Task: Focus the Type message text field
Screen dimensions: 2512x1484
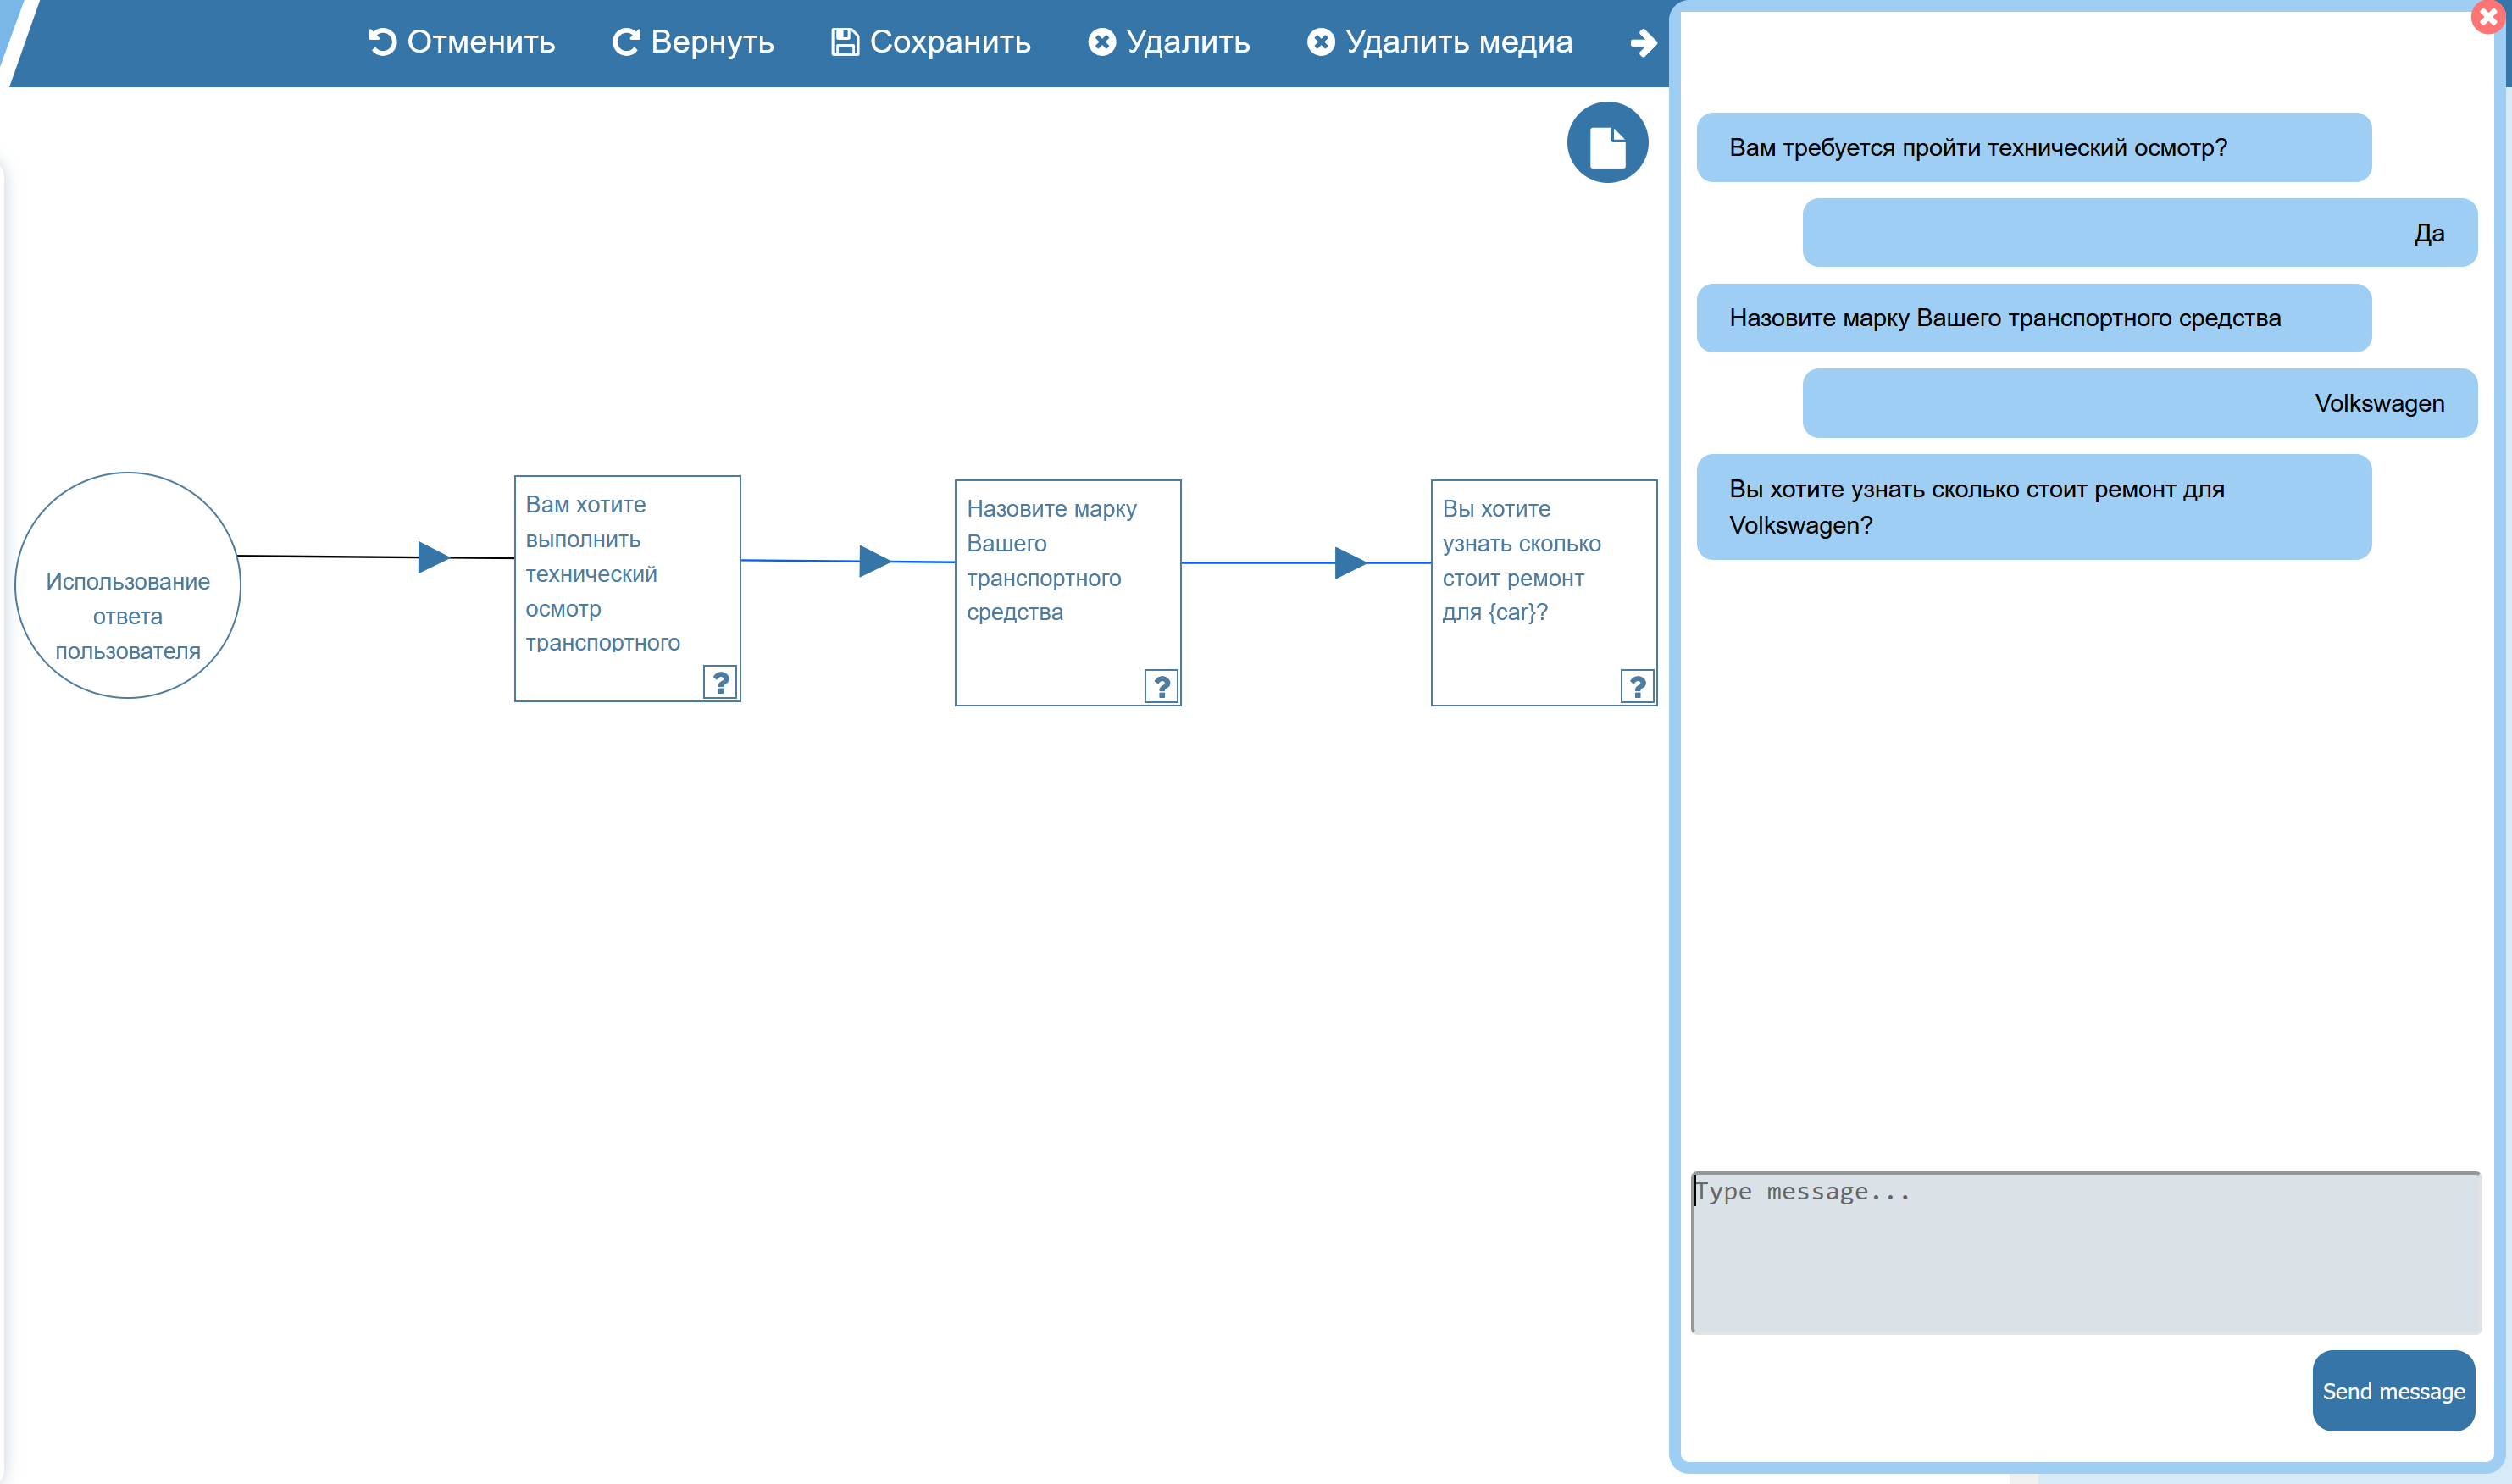Action: 2085,1252
